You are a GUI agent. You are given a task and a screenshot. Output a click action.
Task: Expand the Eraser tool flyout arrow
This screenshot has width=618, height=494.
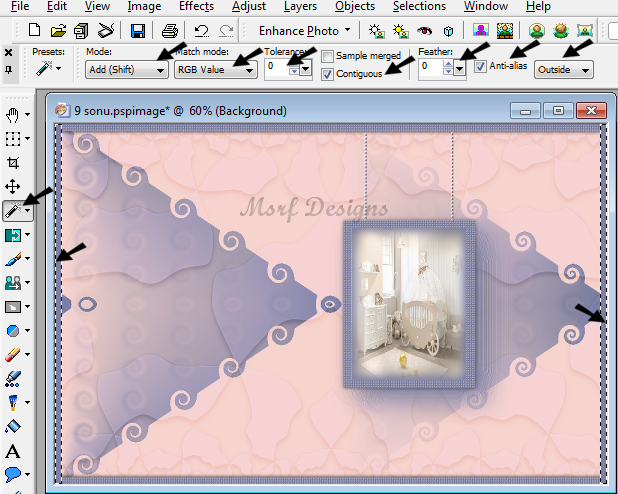27,354
